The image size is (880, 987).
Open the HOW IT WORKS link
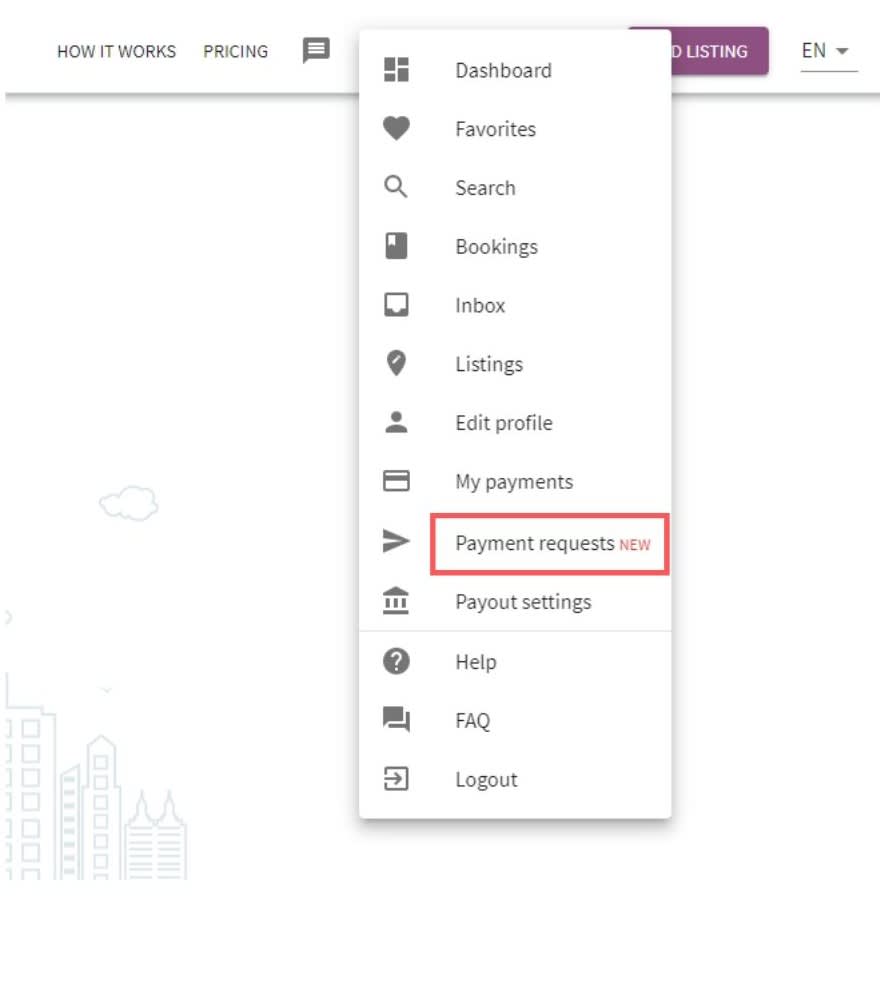[116, 51]
